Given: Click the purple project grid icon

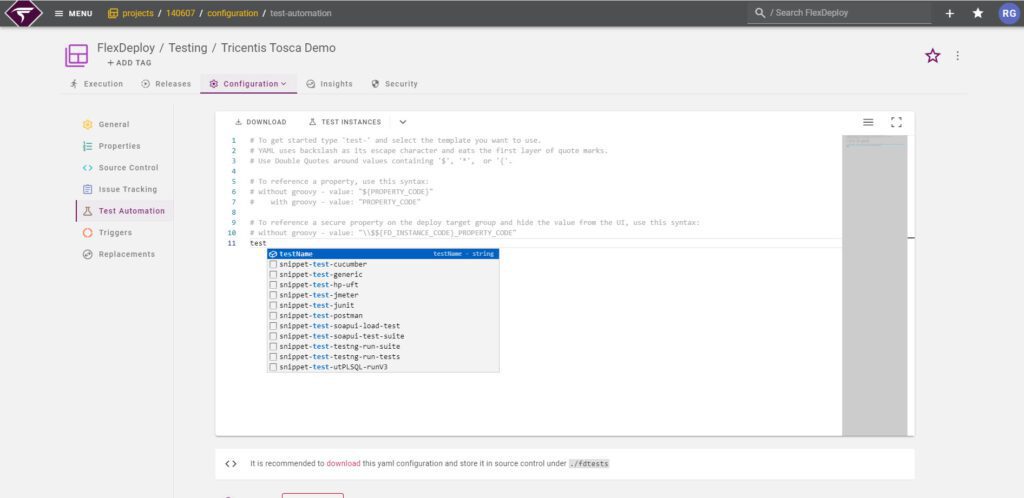Looking at the screenshot, I should pyautogui.click(x=76, y=55).
